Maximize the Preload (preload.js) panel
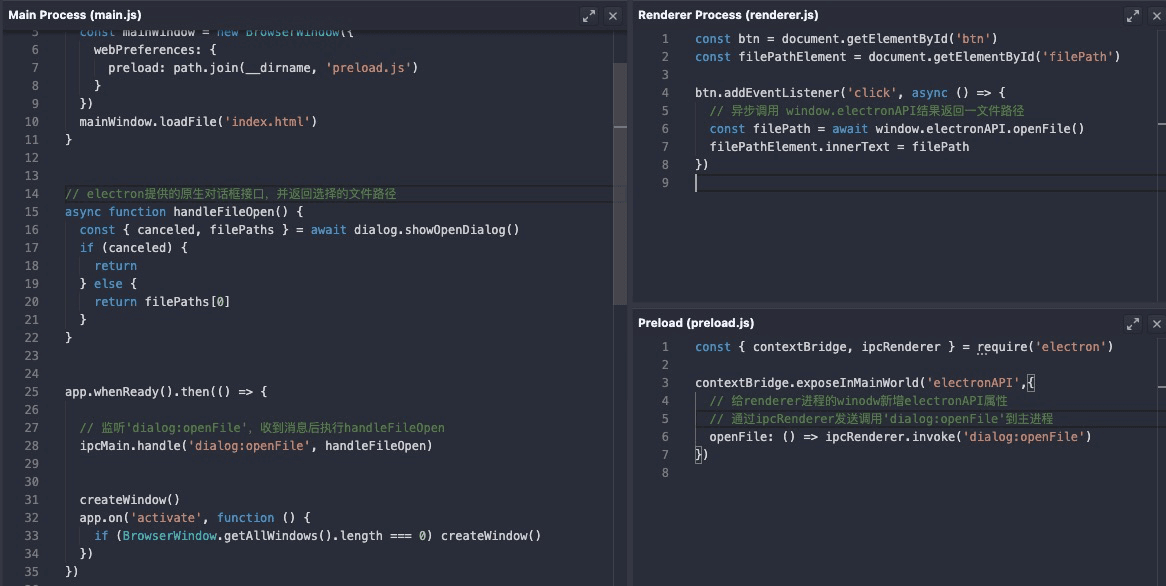 coord(1133,323)
